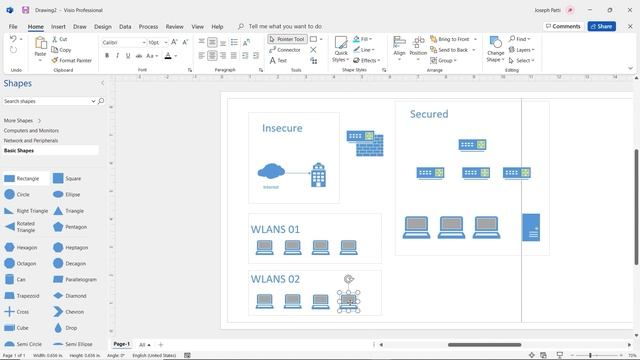Image resolution: width=640 pixels, height=360 pixels.
Task: Switch to the View tab
Action: click(198, 27)
